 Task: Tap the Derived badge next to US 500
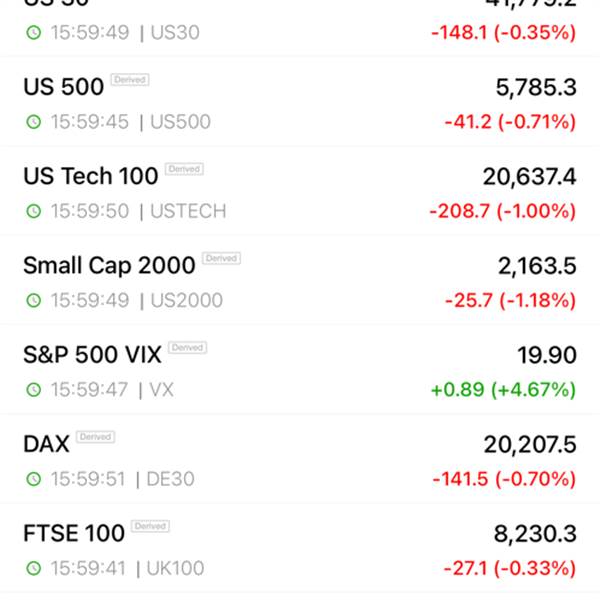tap(130, 80)
